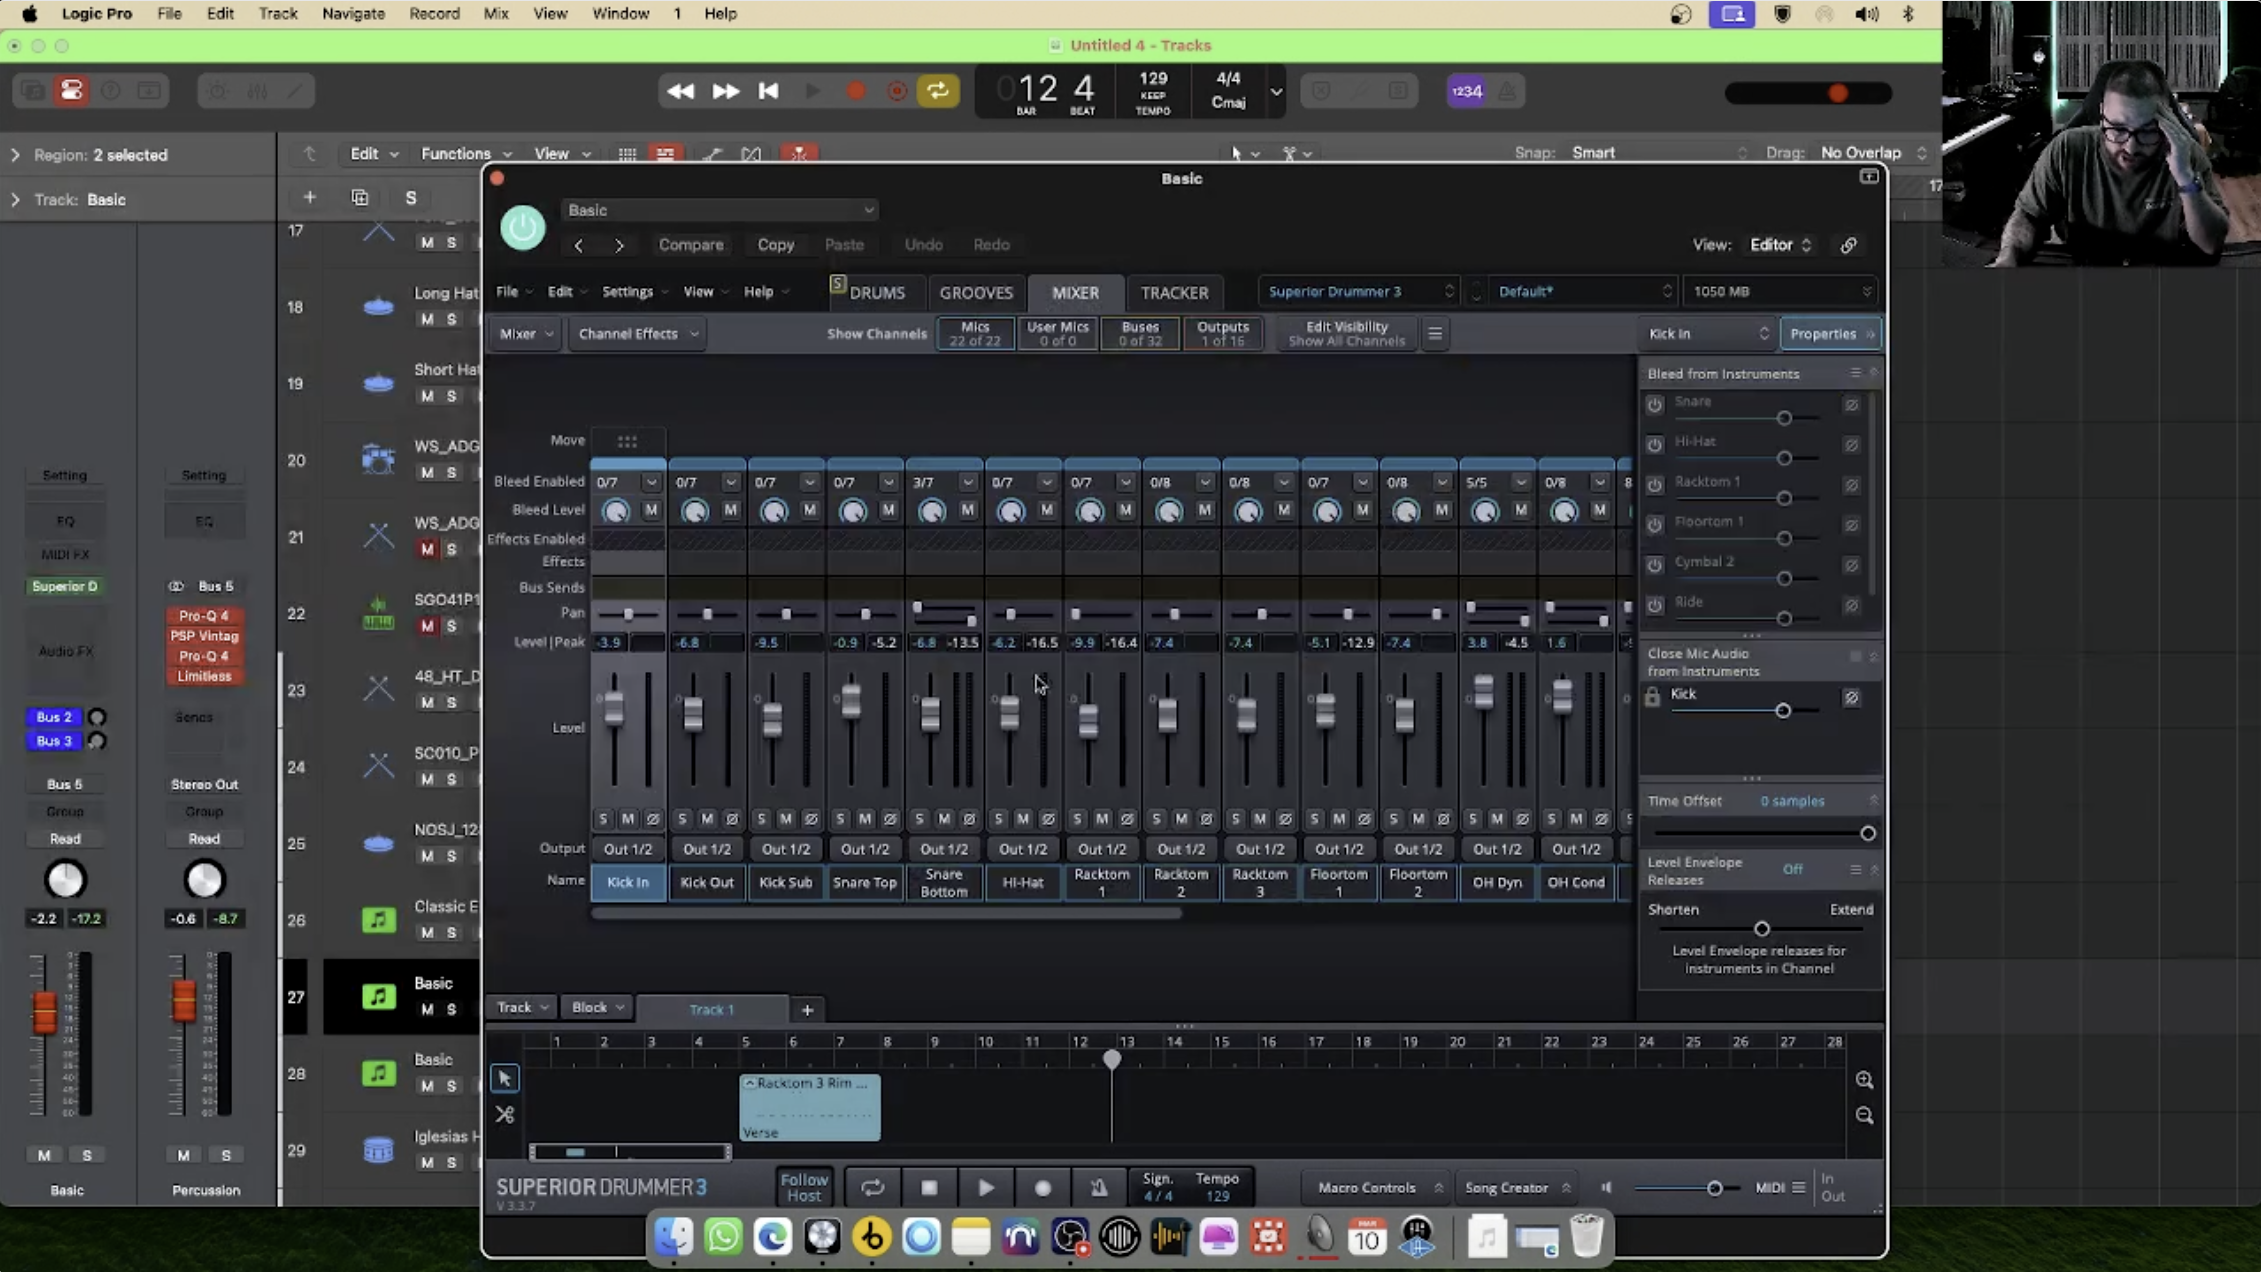Open the Kick In channel selector dropdown
Screen dimensions: 2261x1272
tap(1708, 334)
